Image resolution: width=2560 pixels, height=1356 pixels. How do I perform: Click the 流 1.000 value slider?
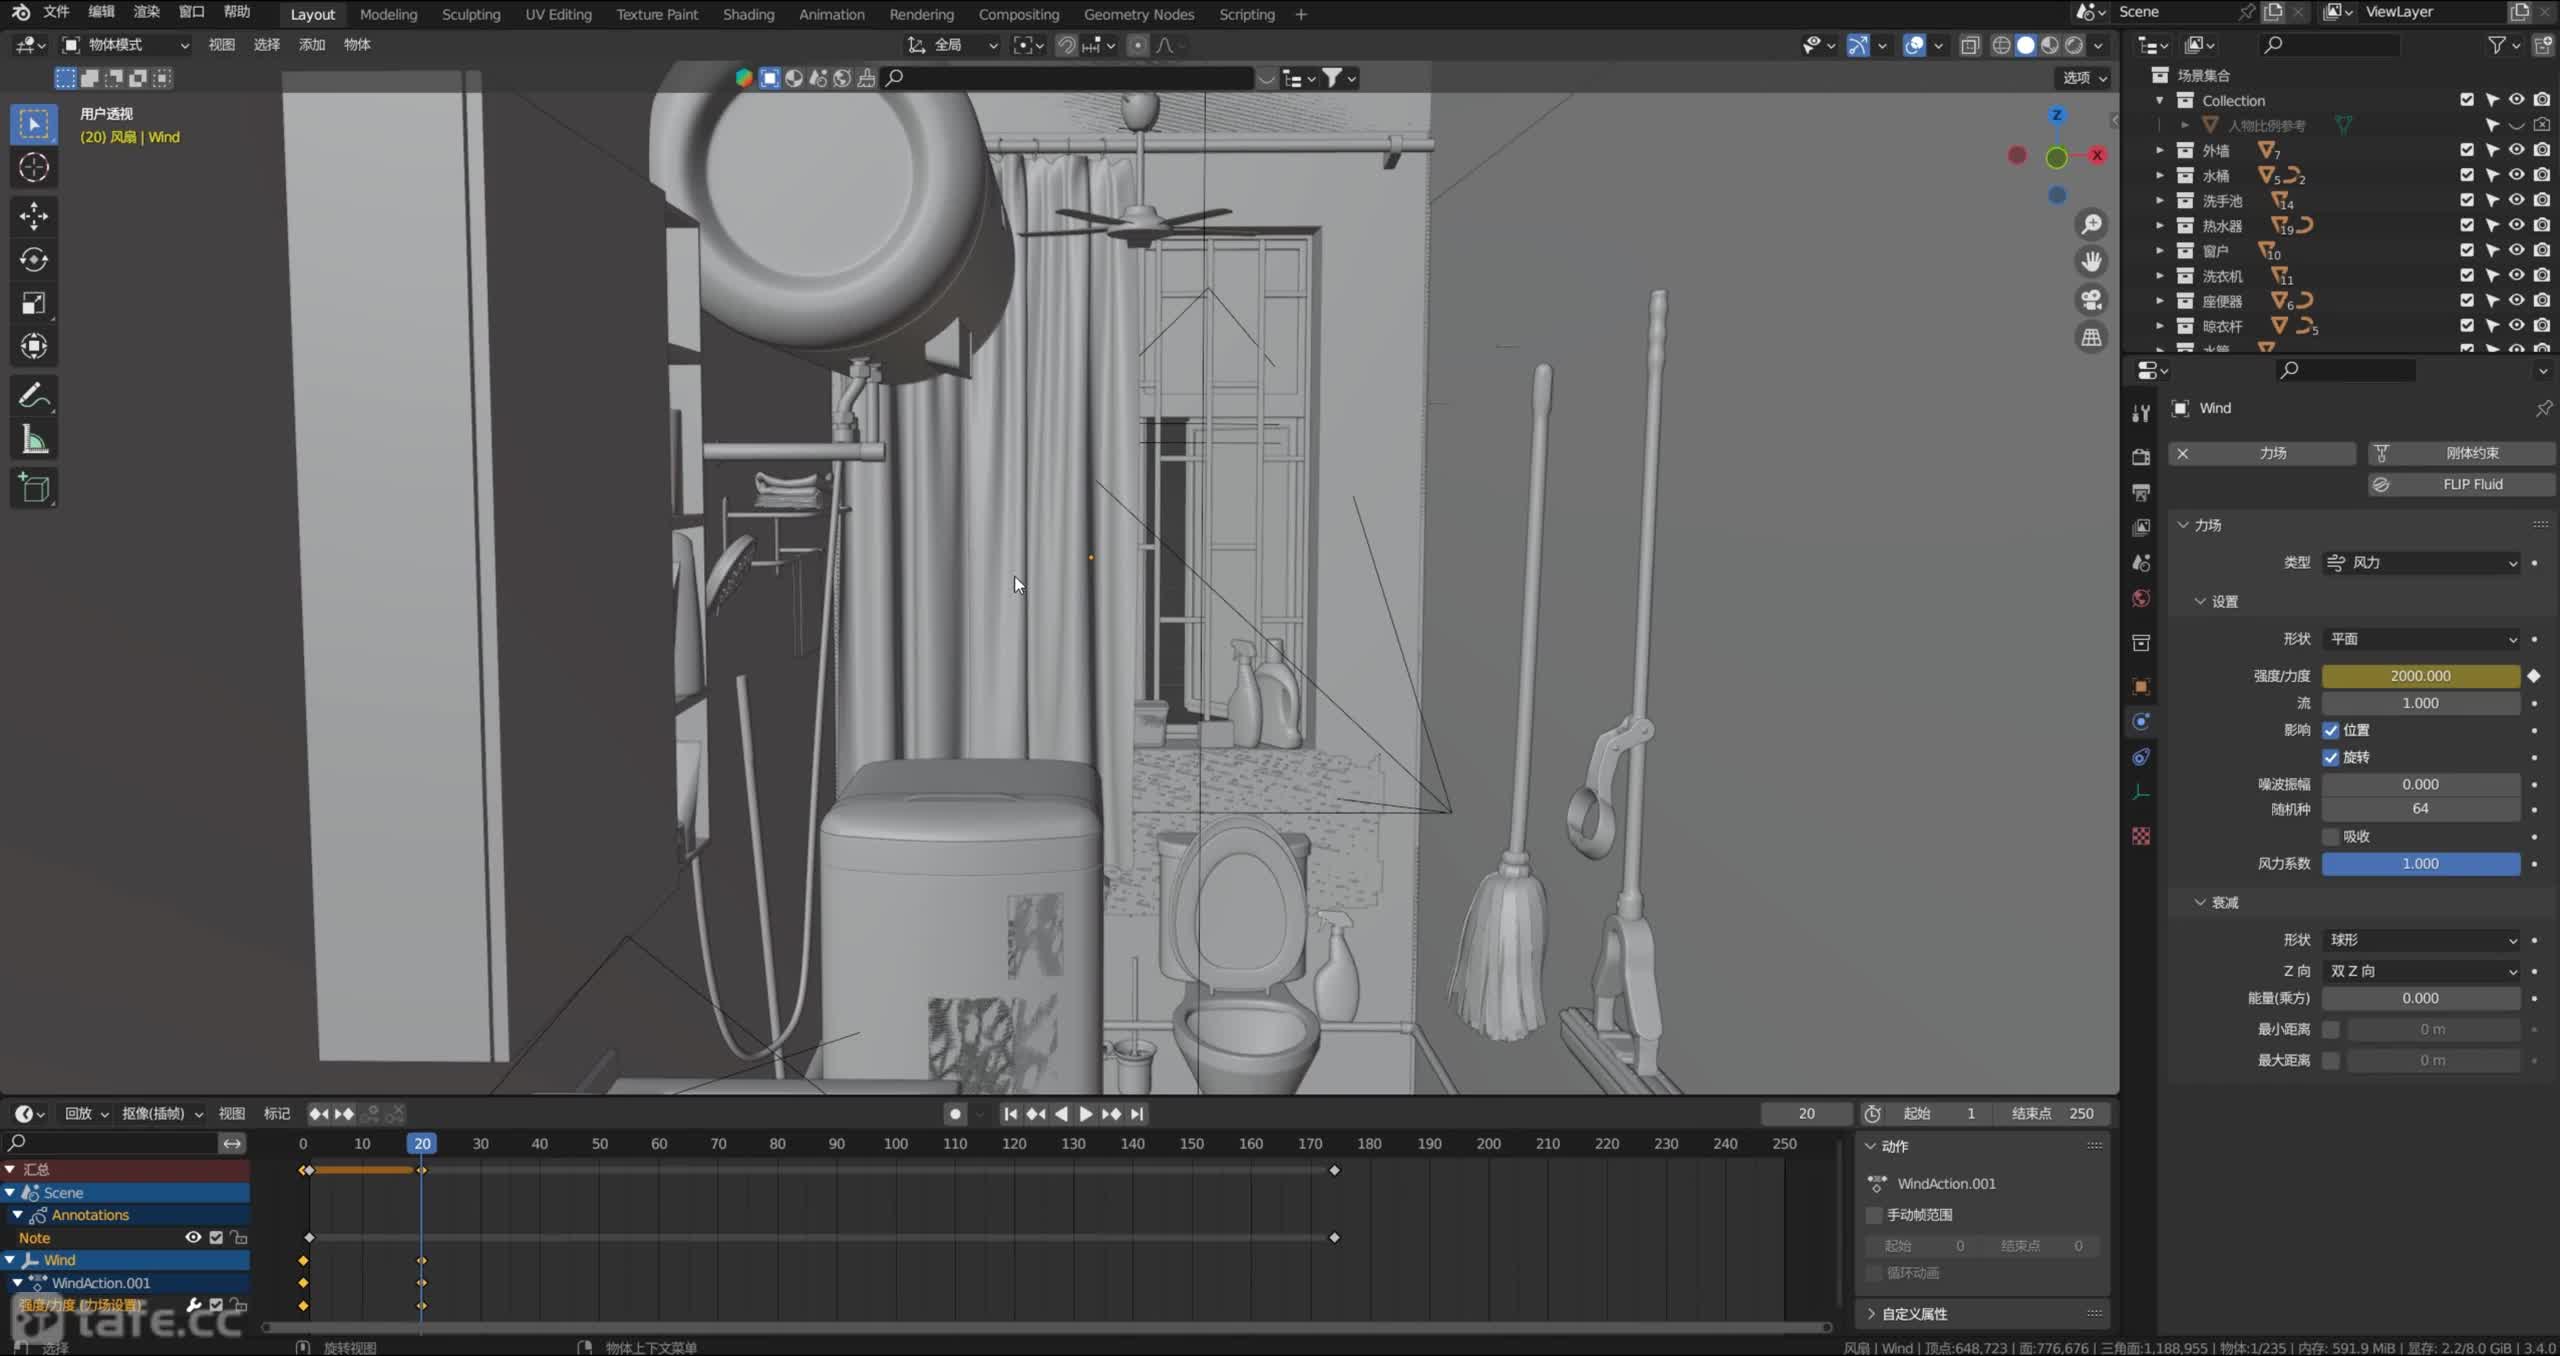(2420, 703)
